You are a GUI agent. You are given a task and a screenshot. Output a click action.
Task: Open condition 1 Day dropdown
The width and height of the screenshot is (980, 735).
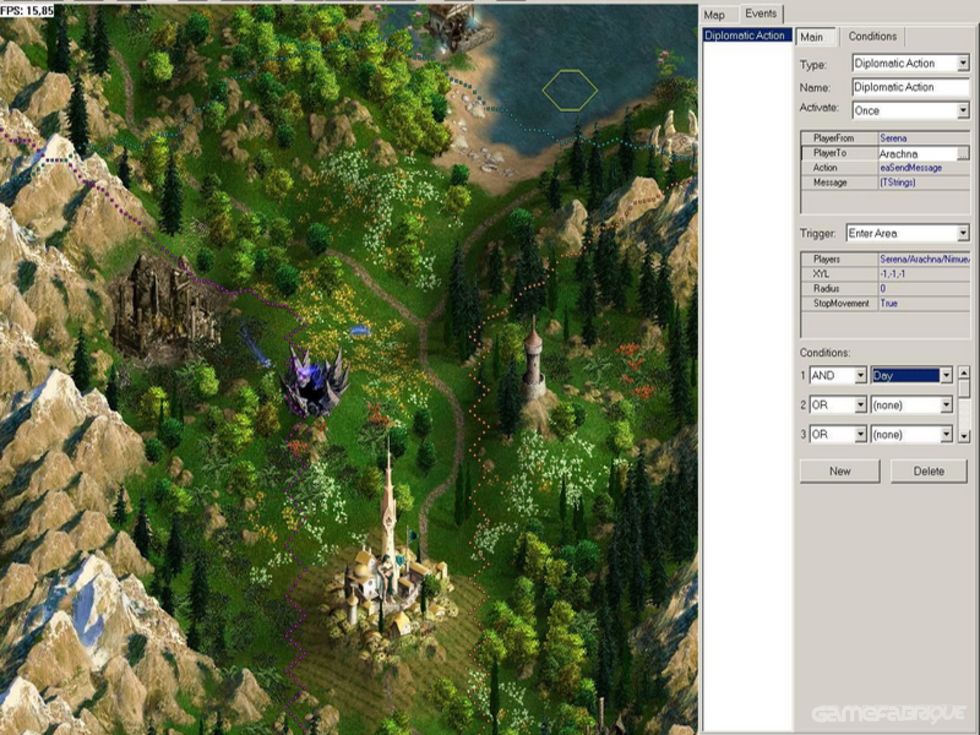pyautogui.click(x=912, y=375)
